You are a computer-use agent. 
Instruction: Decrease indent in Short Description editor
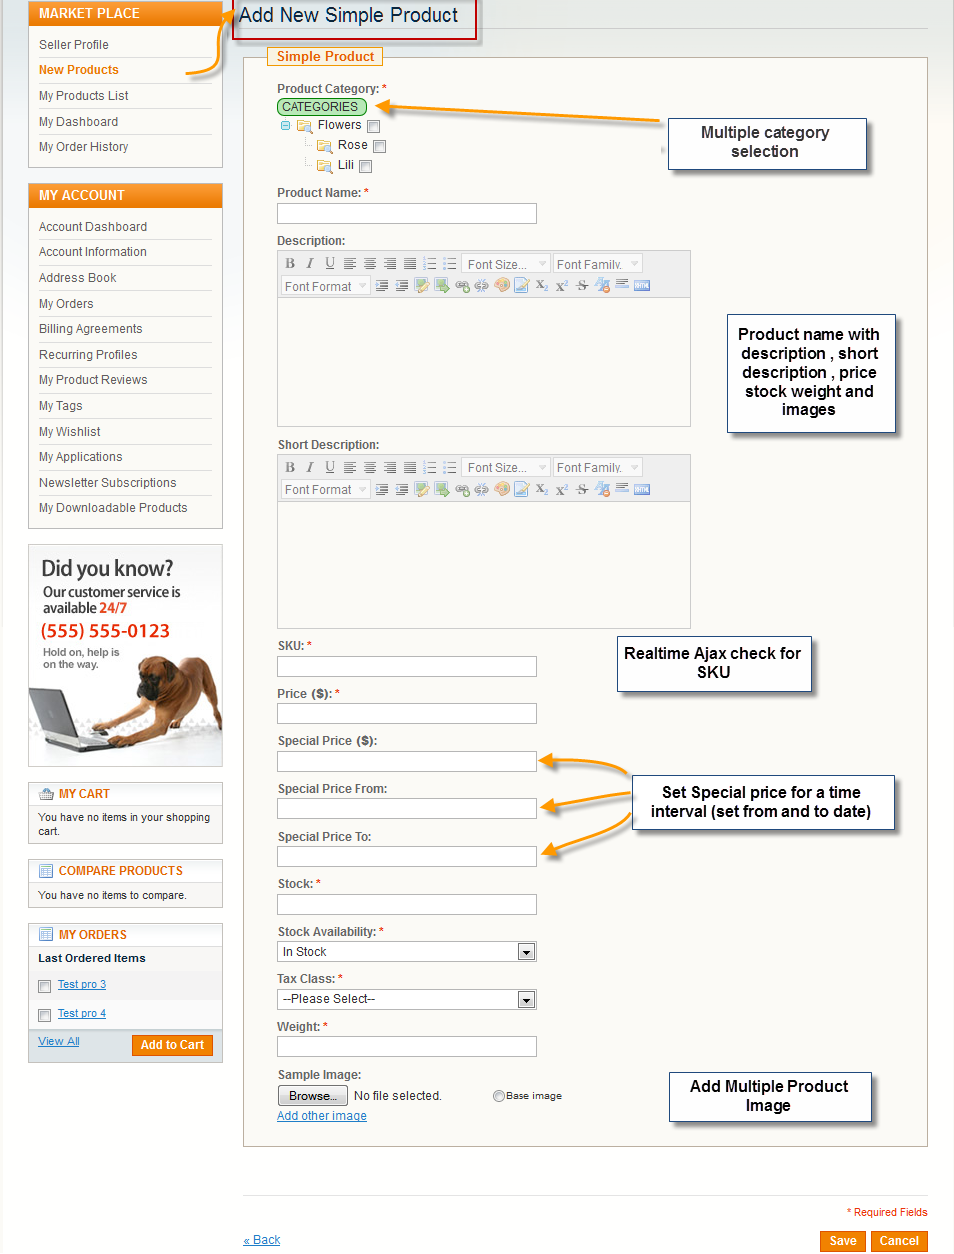(x=402, y=489)
